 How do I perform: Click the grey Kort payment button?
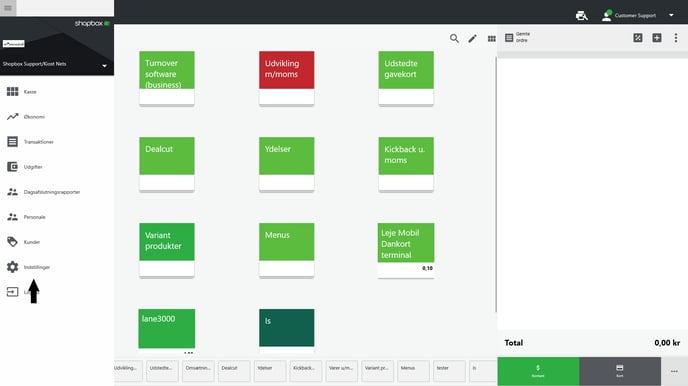(x=620, y=372)
